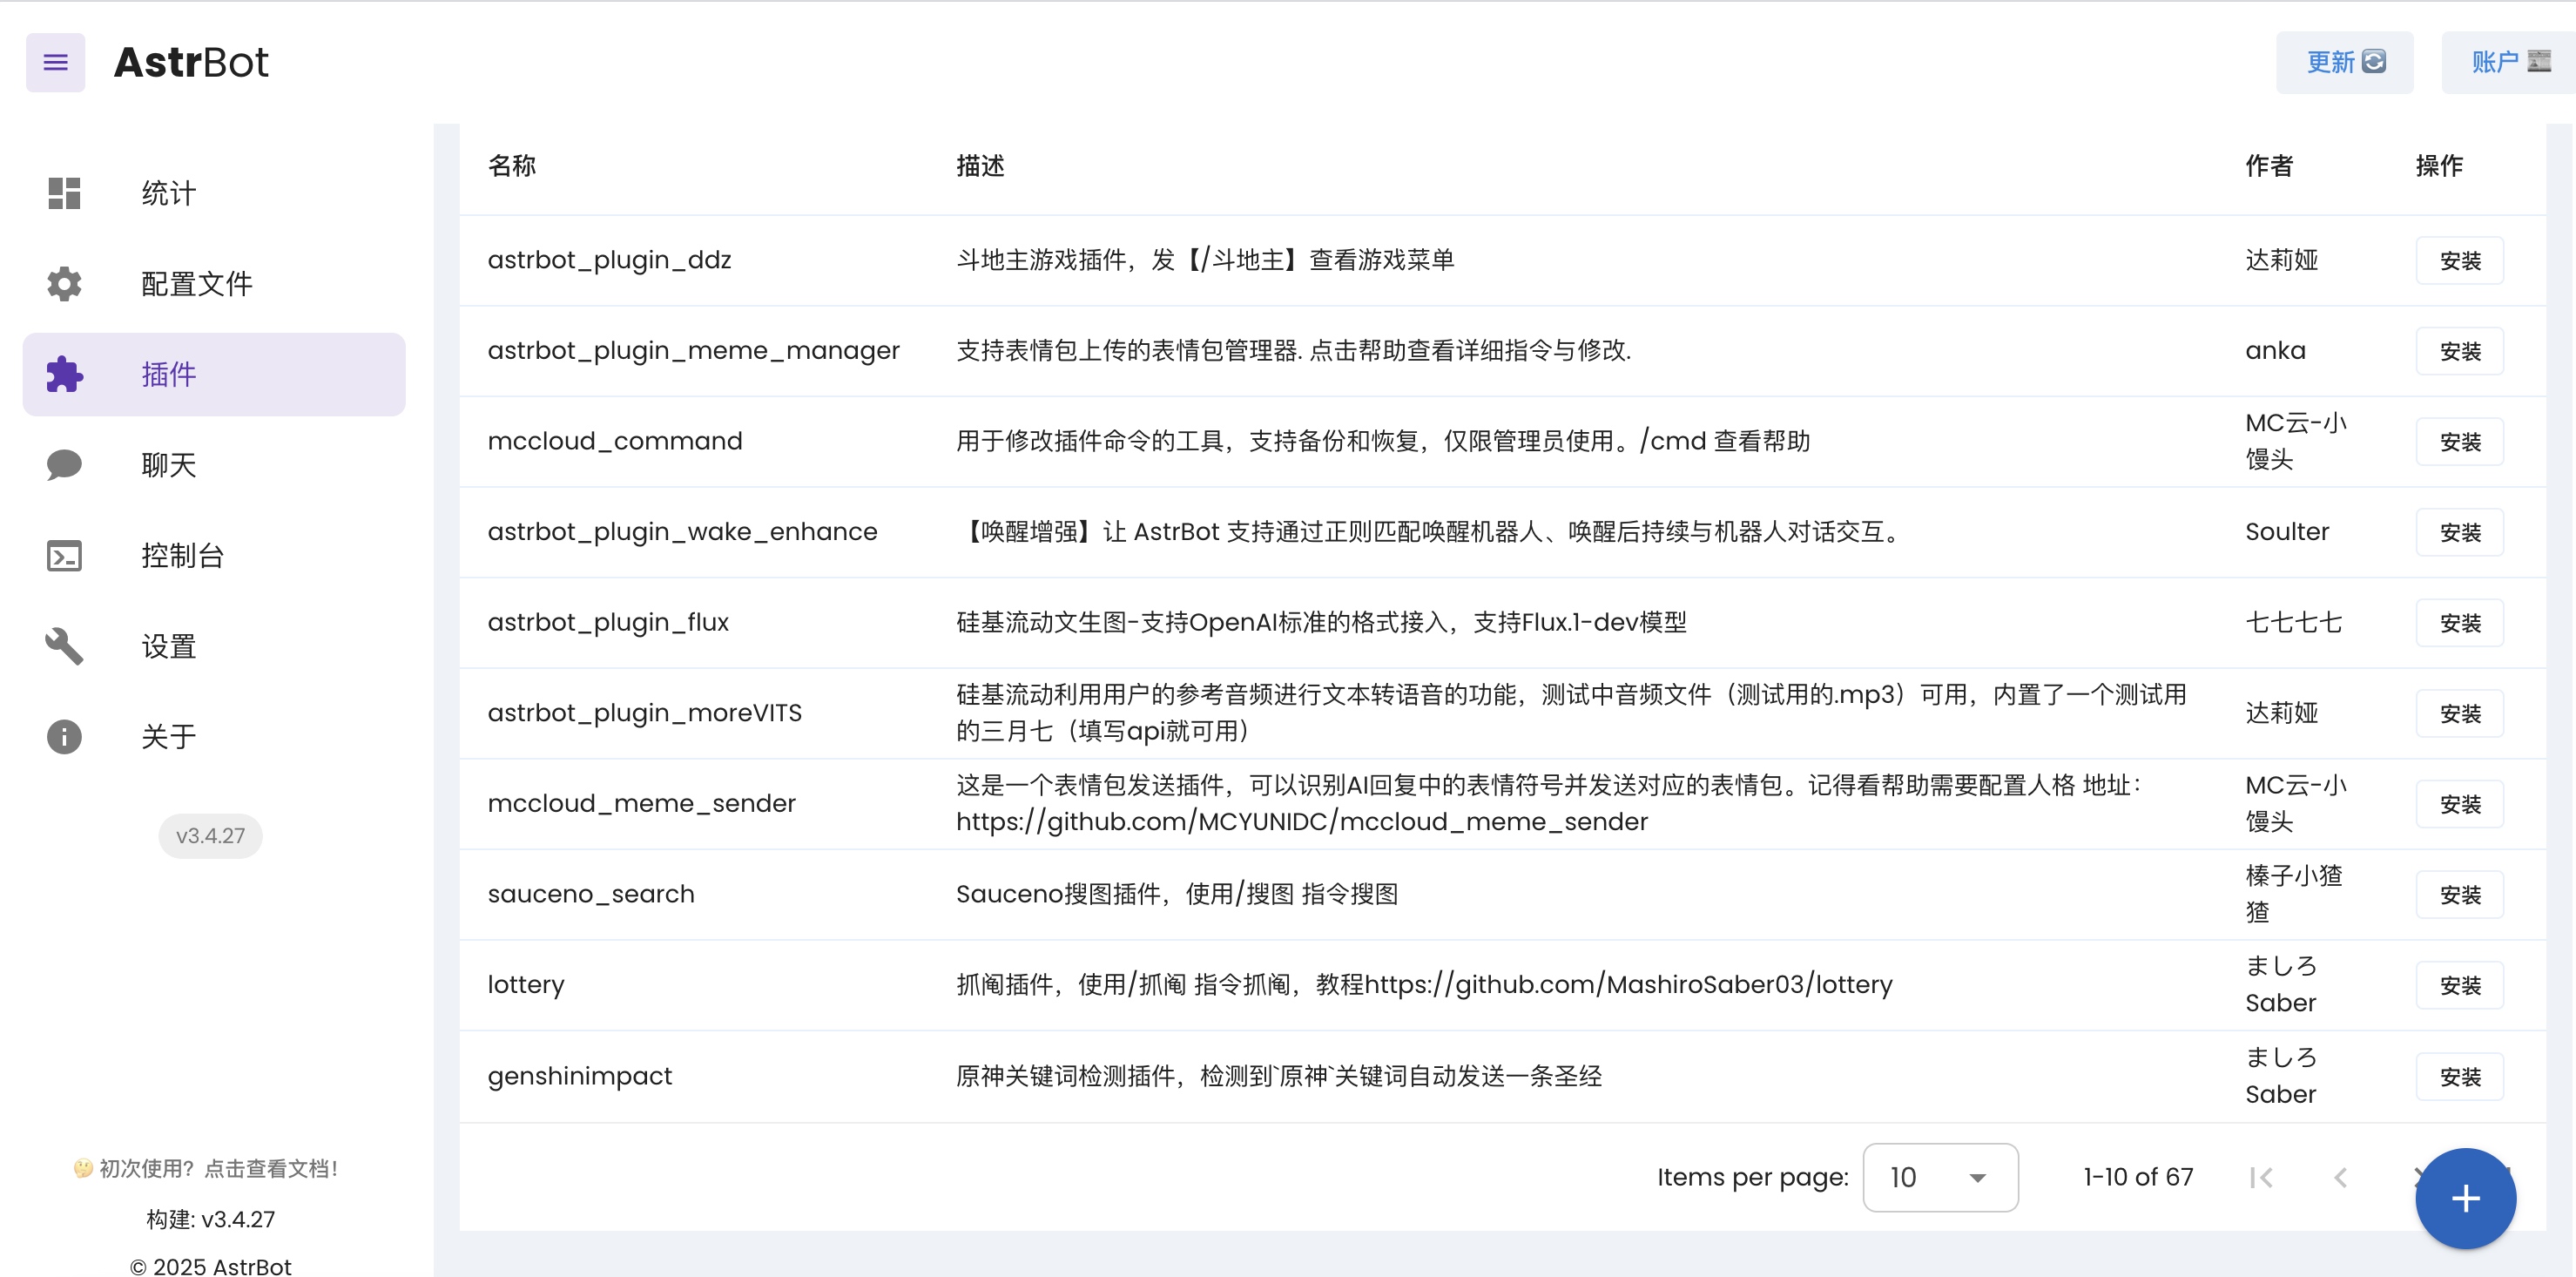Open the 配置文件 menu item
This screenshot has width=2576, height=1277.
point(214,284)
